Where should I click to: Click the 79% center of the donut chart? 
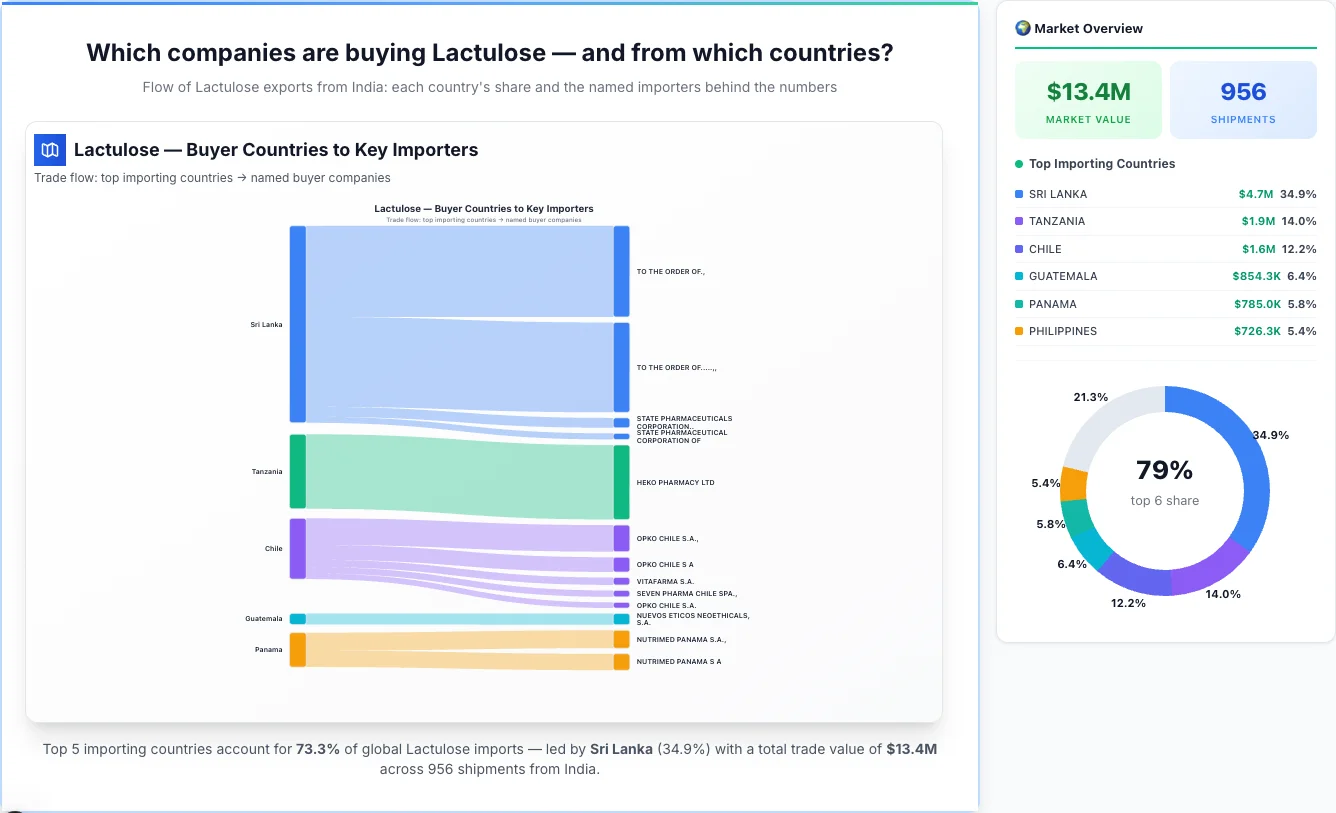coord(1164,469)
